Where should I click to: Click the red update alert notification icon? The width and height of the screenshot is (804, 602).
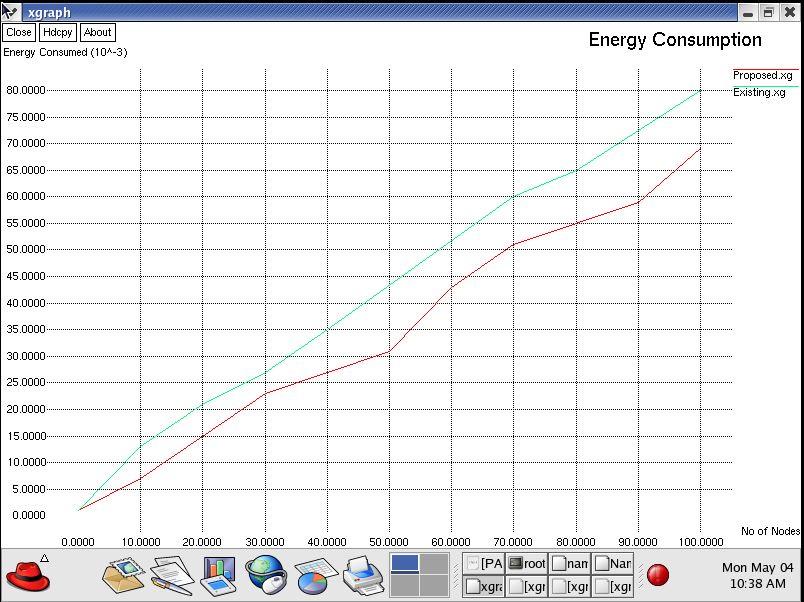tap(657, 575)
